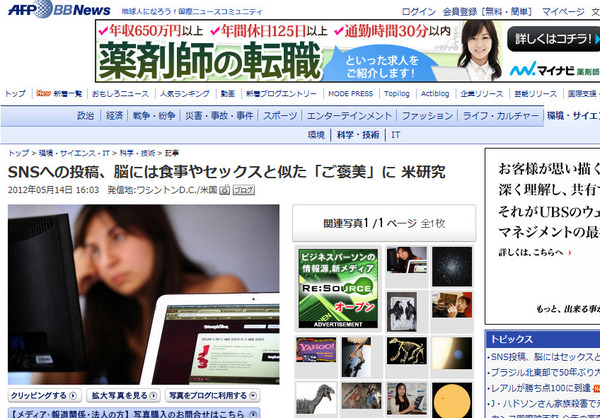Open おもしろニュース menu item
This screenshot has height=418, width=600.
click(x=120, y=93)
